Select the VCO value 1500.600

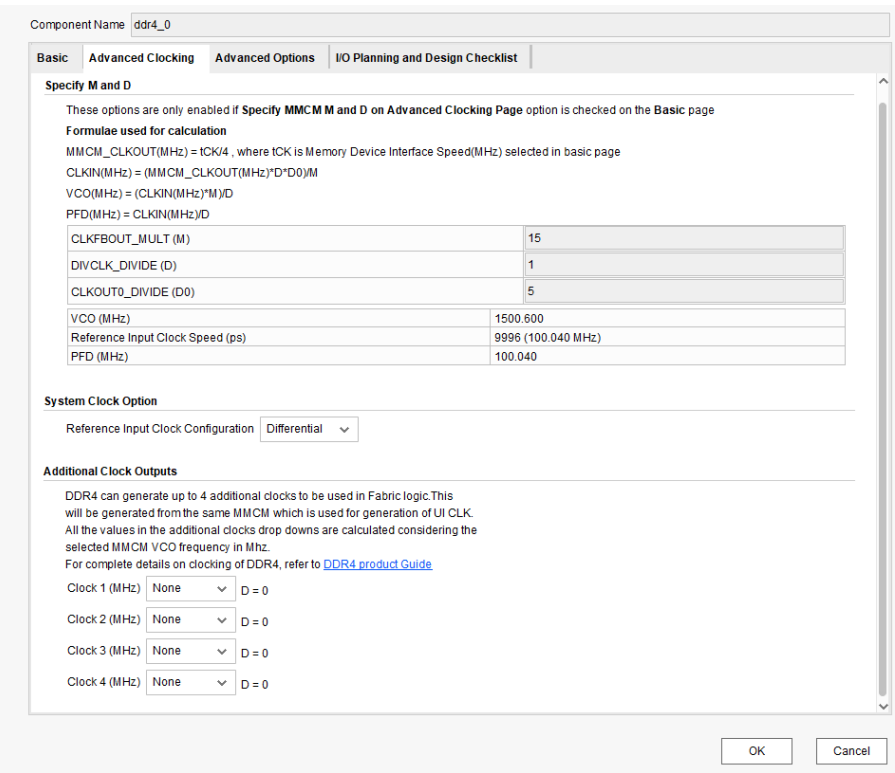[519, 319]
